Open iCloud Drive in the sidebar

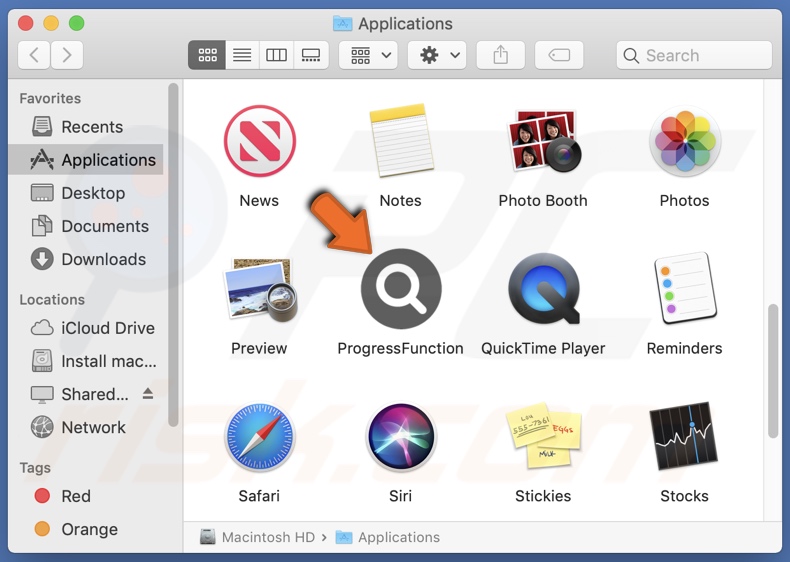tap(86, 328)
